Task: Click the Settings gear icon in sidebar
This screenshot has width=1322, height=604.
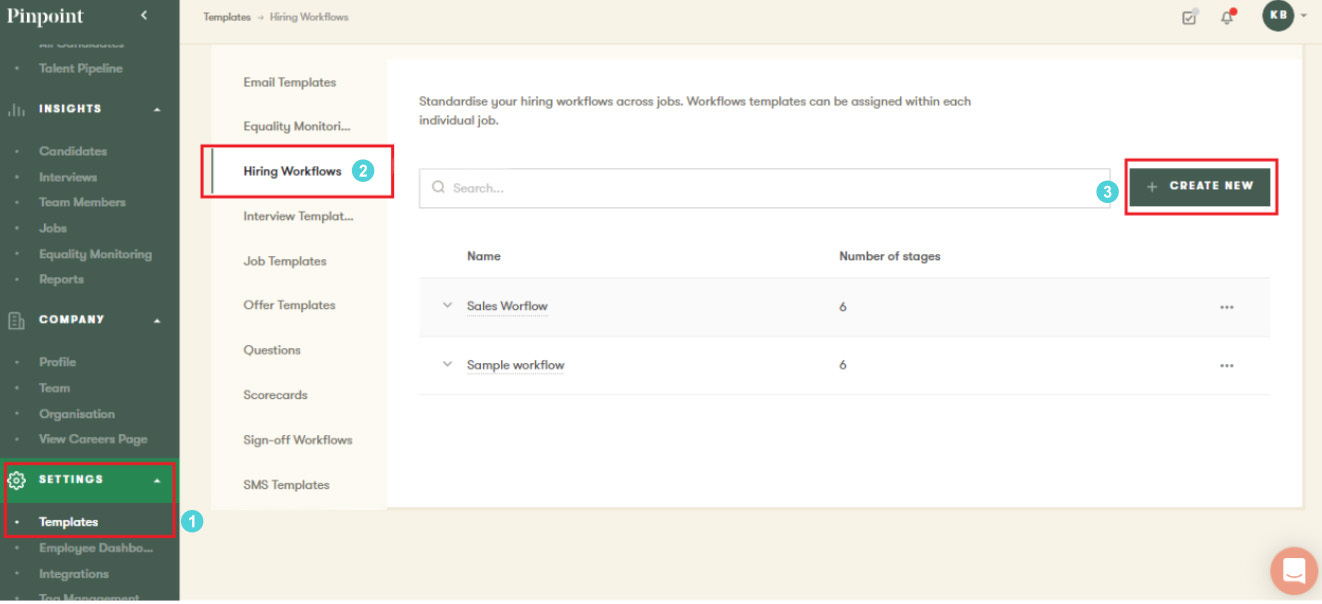Action: point(16,480)
